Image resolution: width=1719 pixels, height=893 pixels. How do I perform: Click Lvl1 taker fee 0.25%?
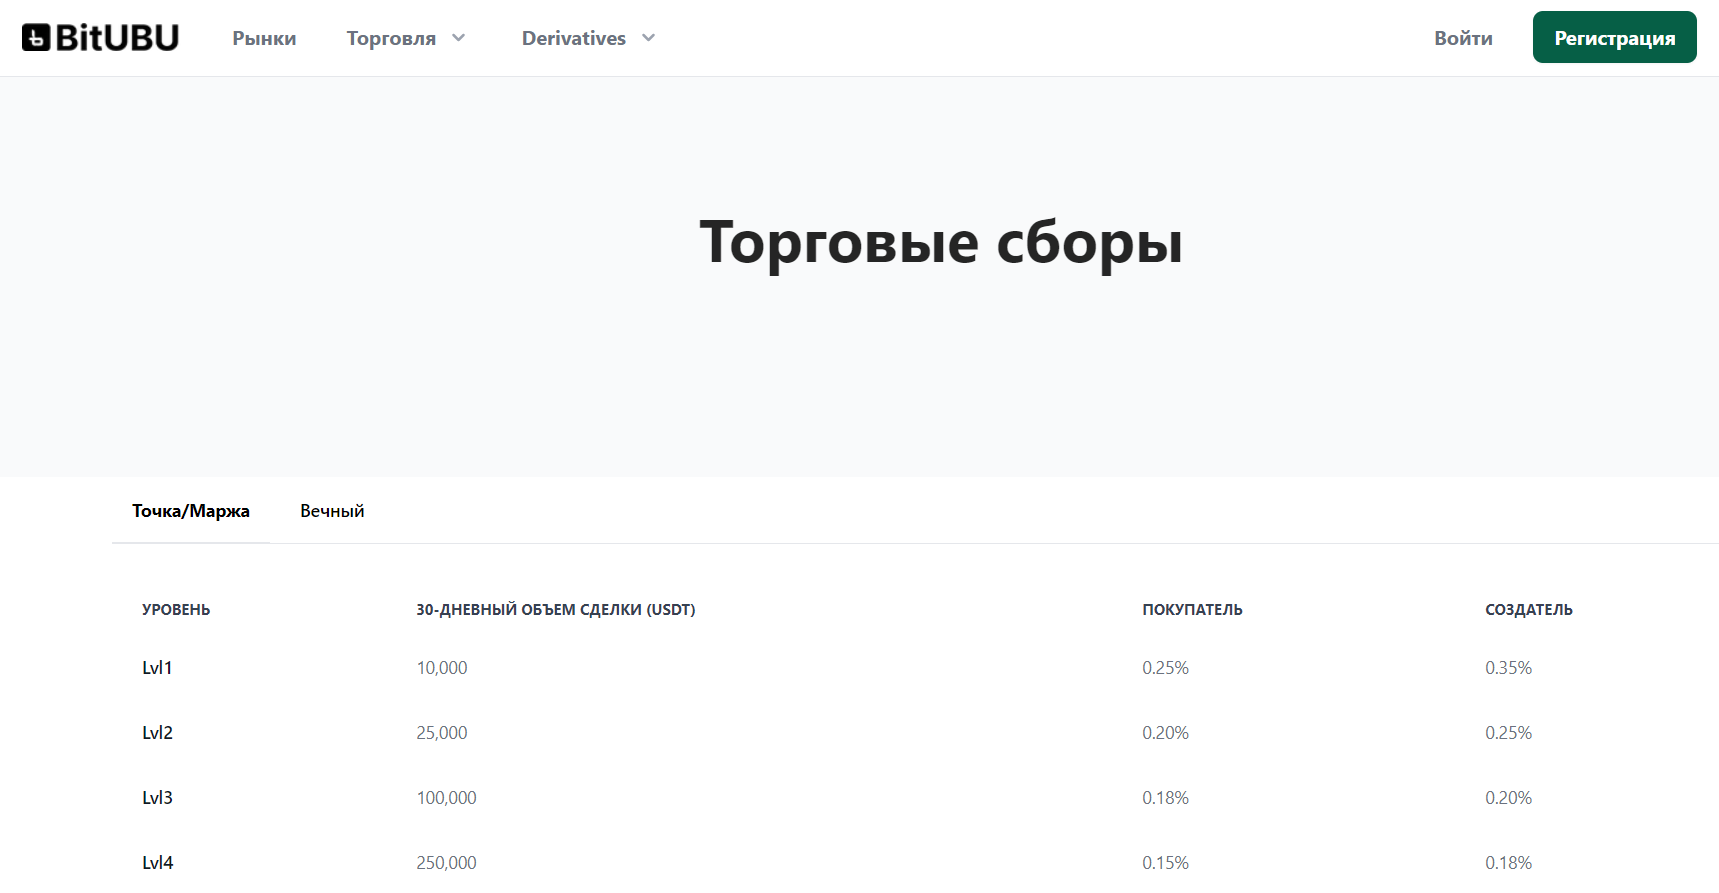coord(1165,668)
